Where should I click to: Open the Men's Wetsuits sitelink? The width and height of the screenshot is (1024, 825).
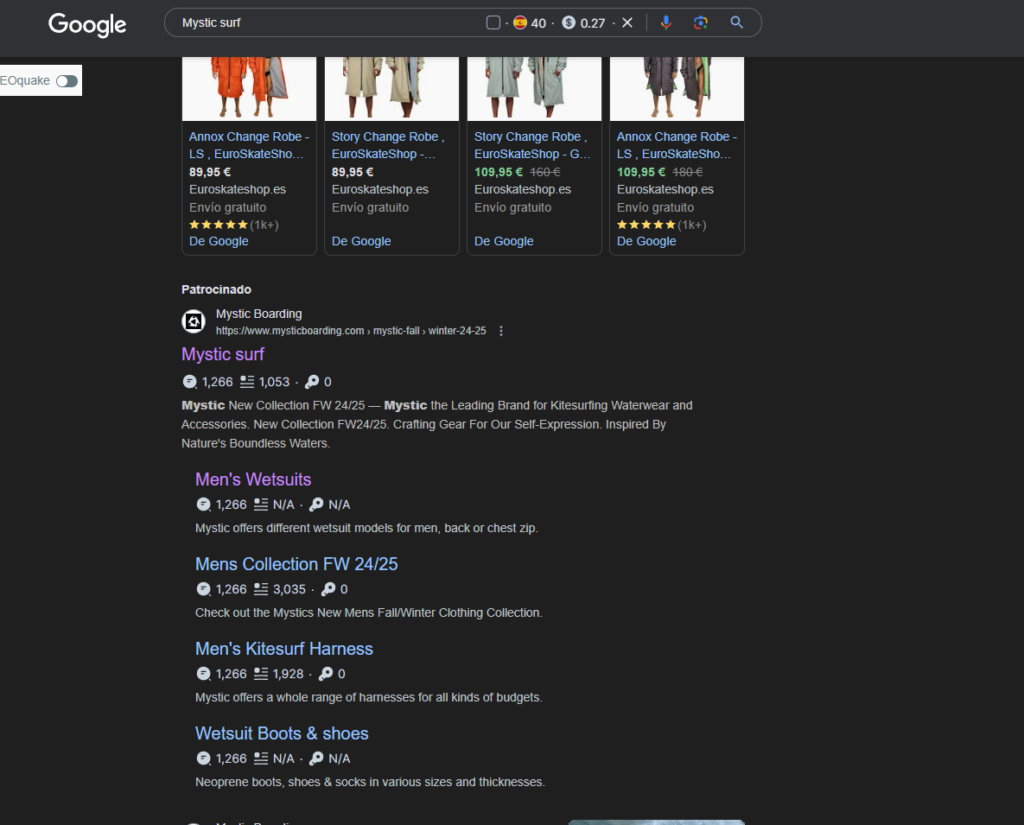(x=253, y=479)
